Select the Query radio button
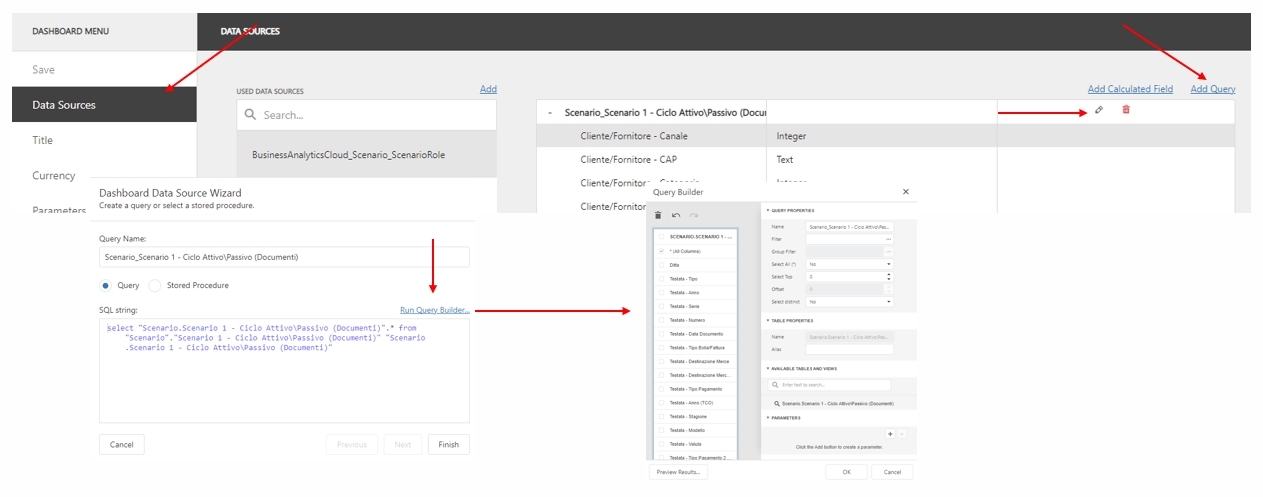 click(x=106, y=286)
